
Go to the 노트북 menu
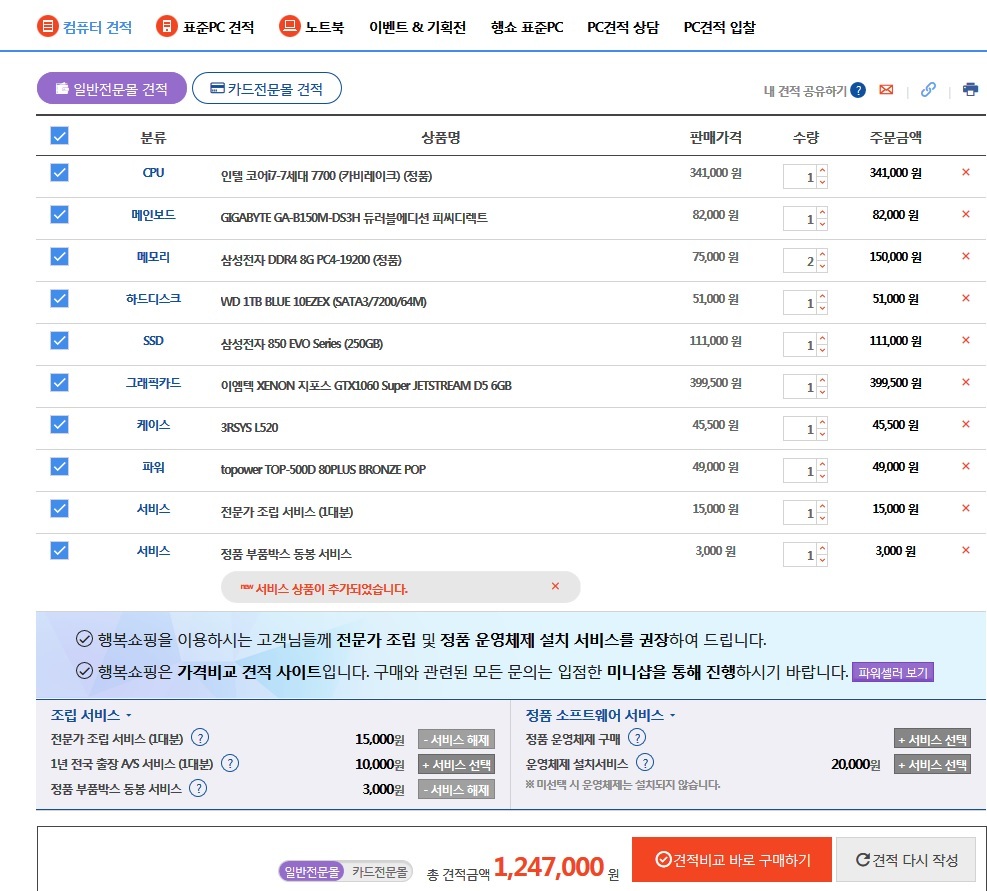tap(312, 27)
